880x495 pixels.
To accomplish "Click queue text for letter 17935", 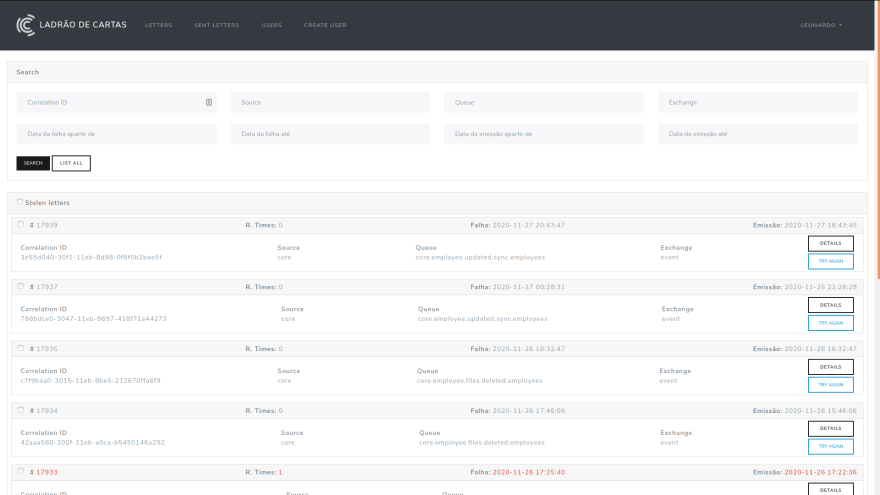I will click(479, 381).
